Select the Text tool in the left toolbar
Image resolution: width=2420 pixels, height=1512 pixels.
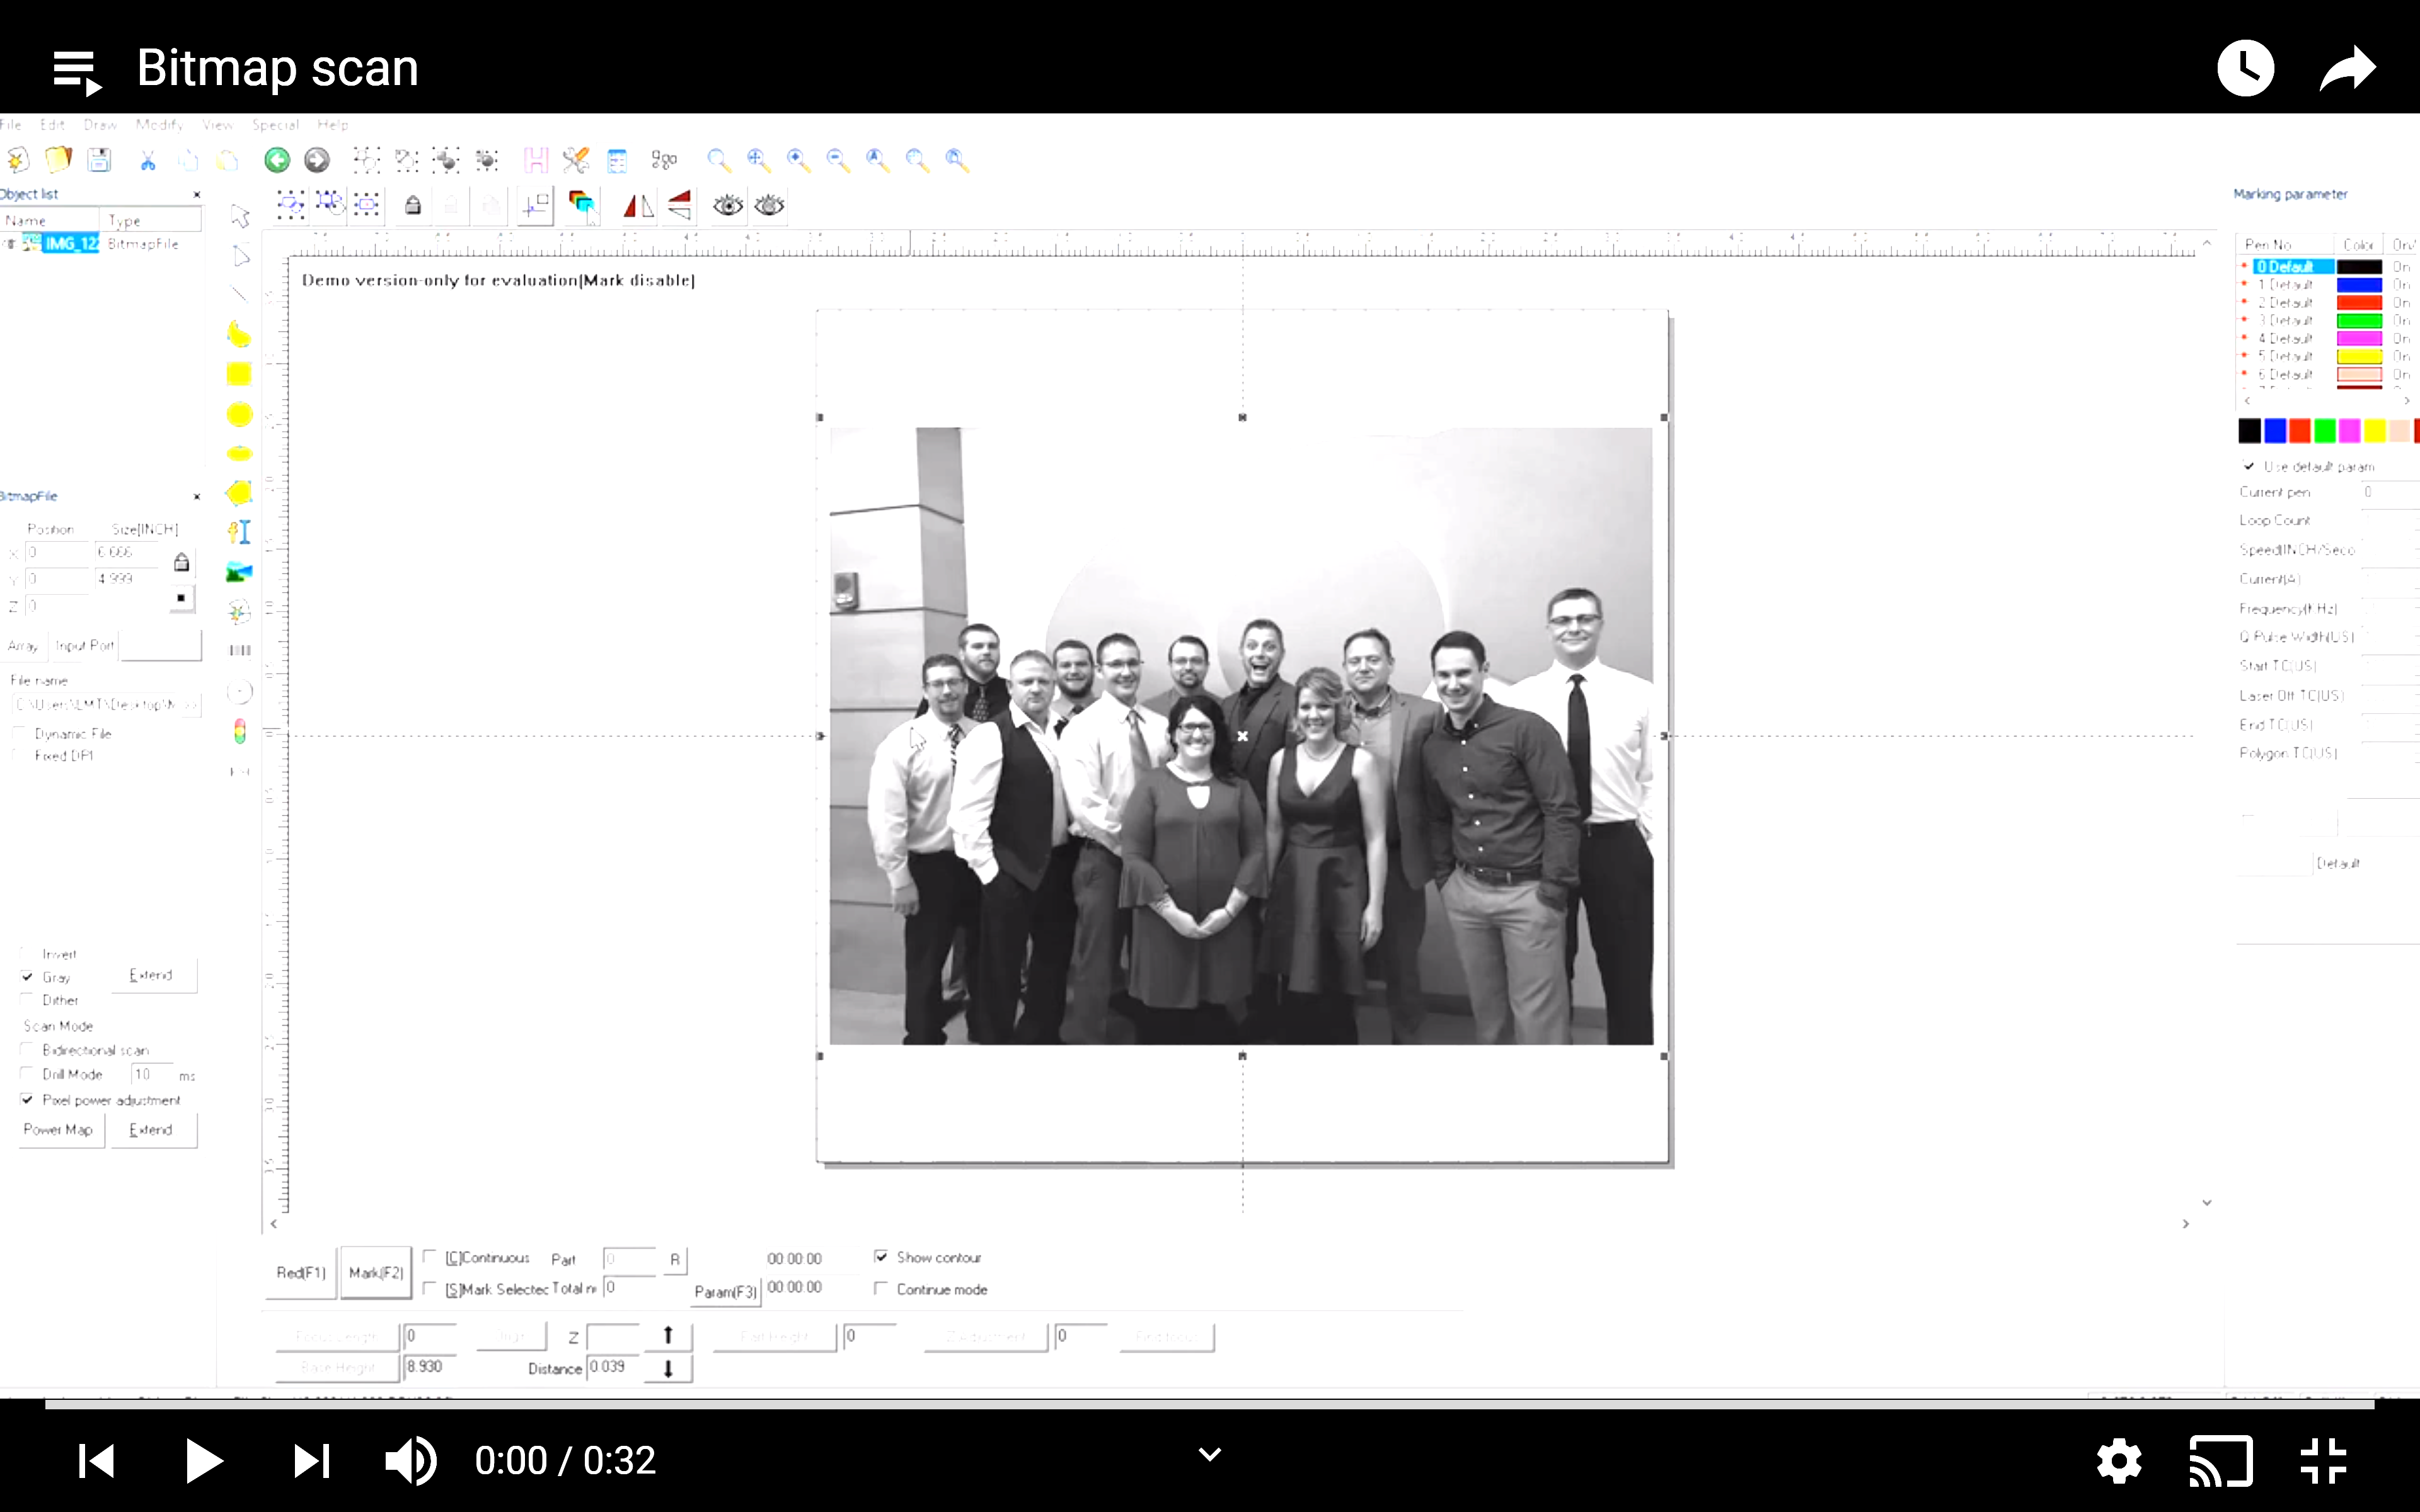coord(239,532)
